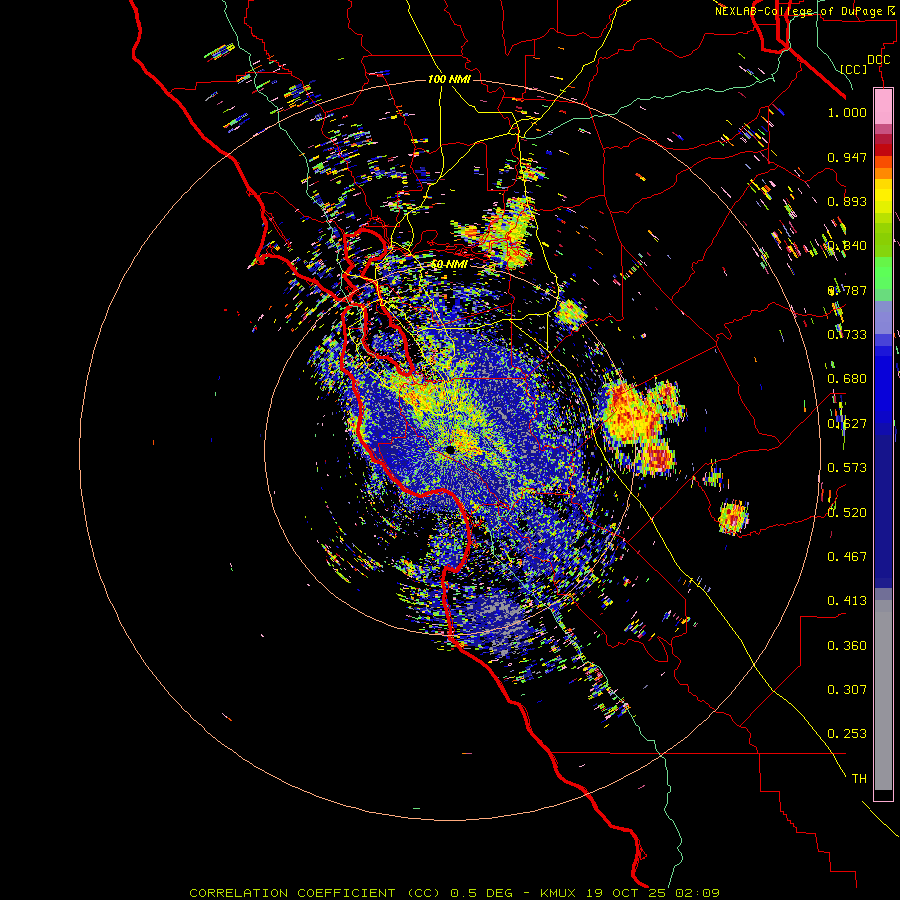This screenshot has width=900, height=900.
Task: Select the 0.733 scale value
Action: pos(847,335)
